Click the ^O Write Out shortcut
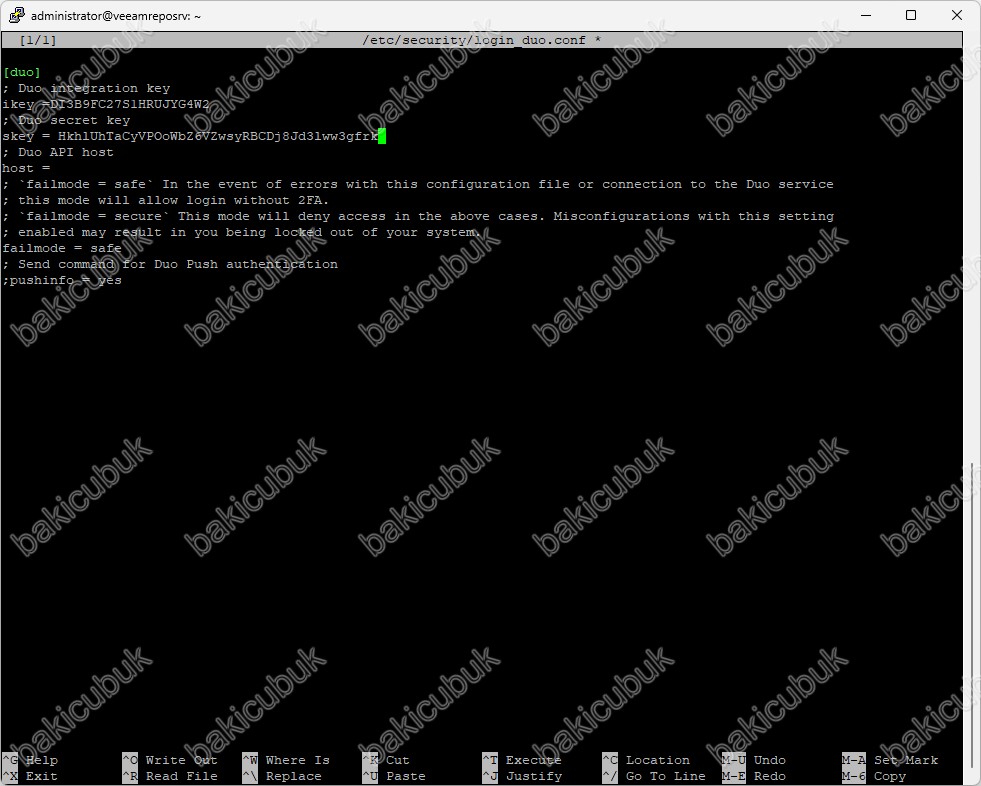 pyautogui.click(x=170, y=760)
